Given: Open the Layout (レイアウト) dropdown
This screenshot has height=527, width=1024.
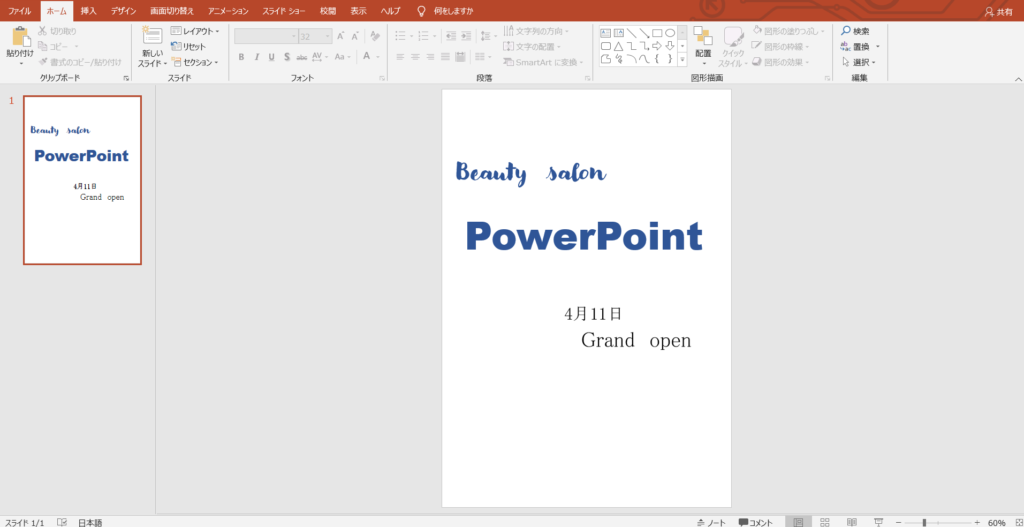Looking at the screenshot, I should [195, 31].
